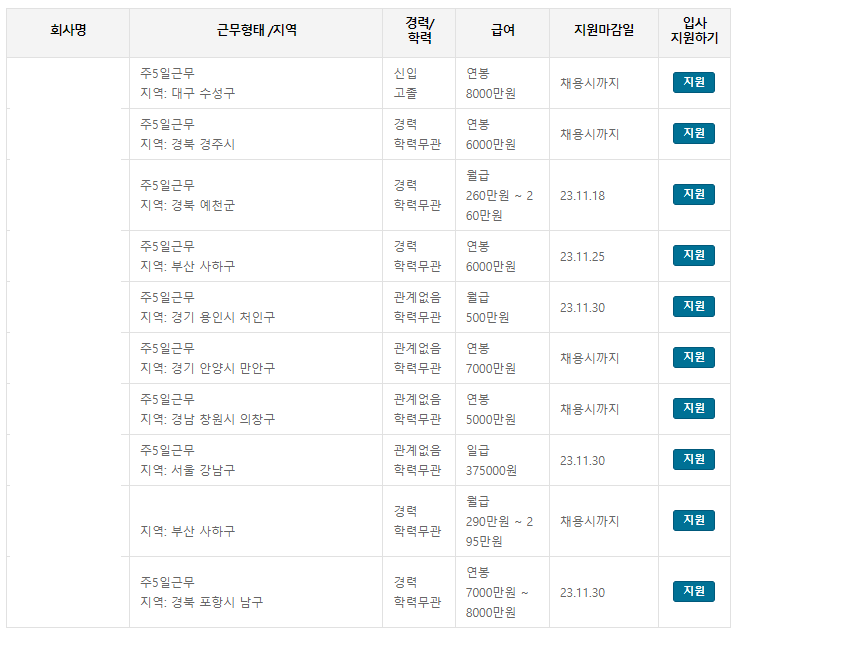Image resolution: width=867 pixels, height=658 pixels.
Task: Select the text 지역: 경북 포항시 남구
Action: click(x=202, y=602)
